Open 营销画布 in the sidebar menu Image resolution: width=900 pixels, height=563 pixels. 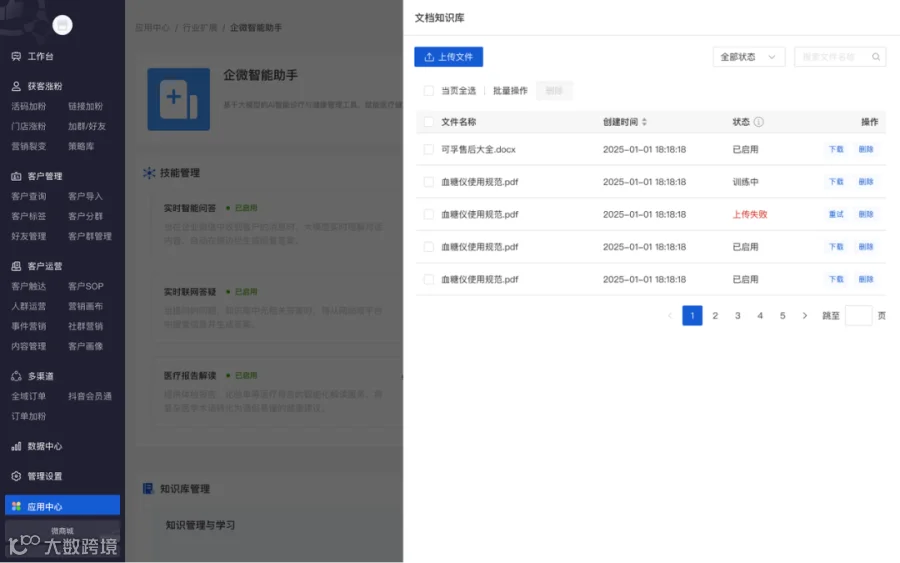[x=86, y=306]
